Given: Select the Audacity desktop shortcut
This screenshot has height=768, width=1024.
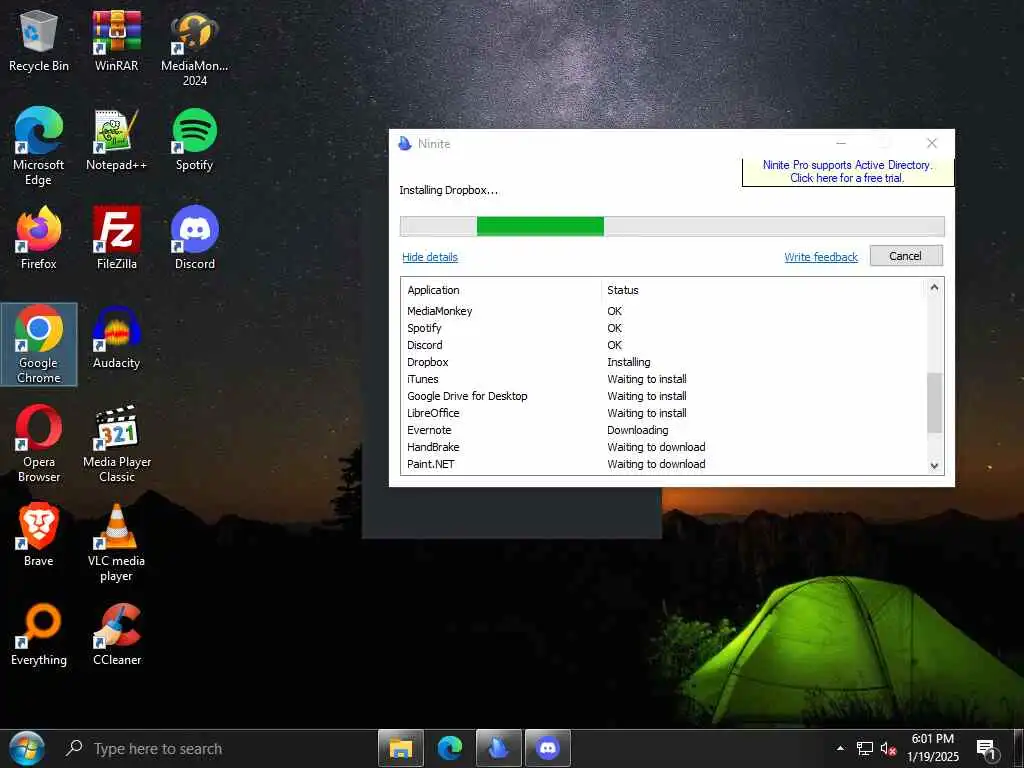Looking at the screenshot, I should 116,338.
